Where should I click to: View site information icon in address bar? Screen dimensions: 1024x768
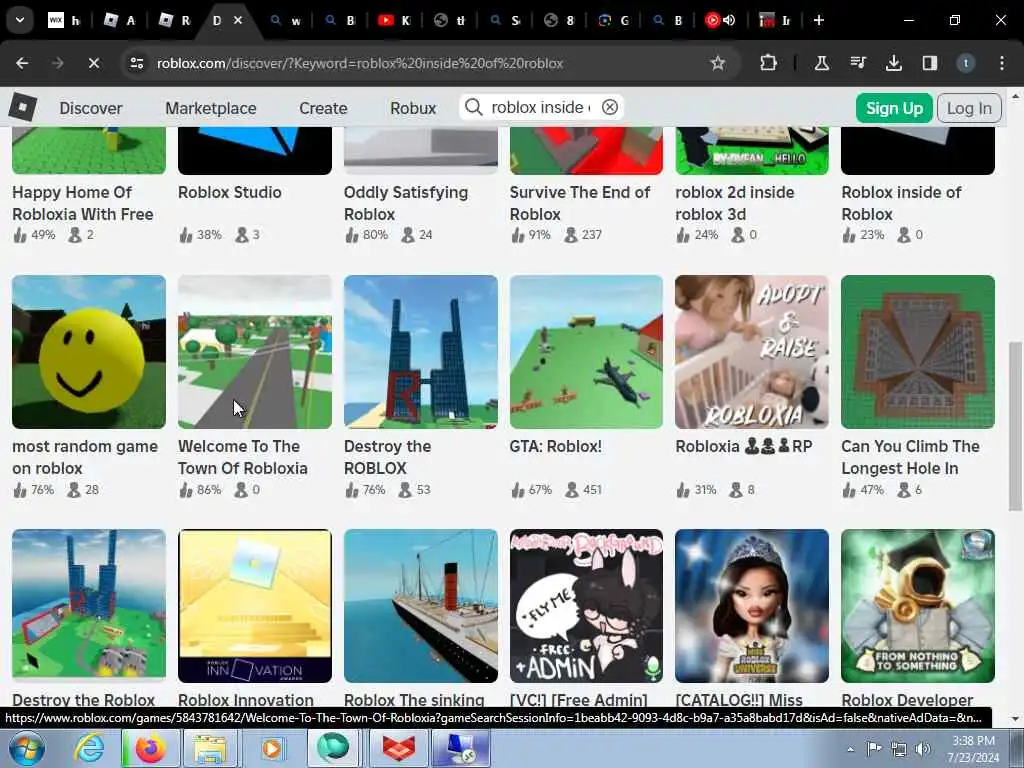pyautogui.click(x=136, y=63)
